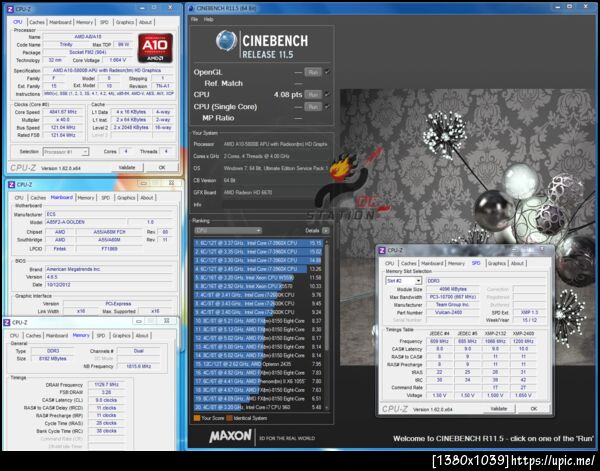Open the Ranking CPU dropdown in Cinebench
The image size is (600, 471).
[x=228, y=230]
